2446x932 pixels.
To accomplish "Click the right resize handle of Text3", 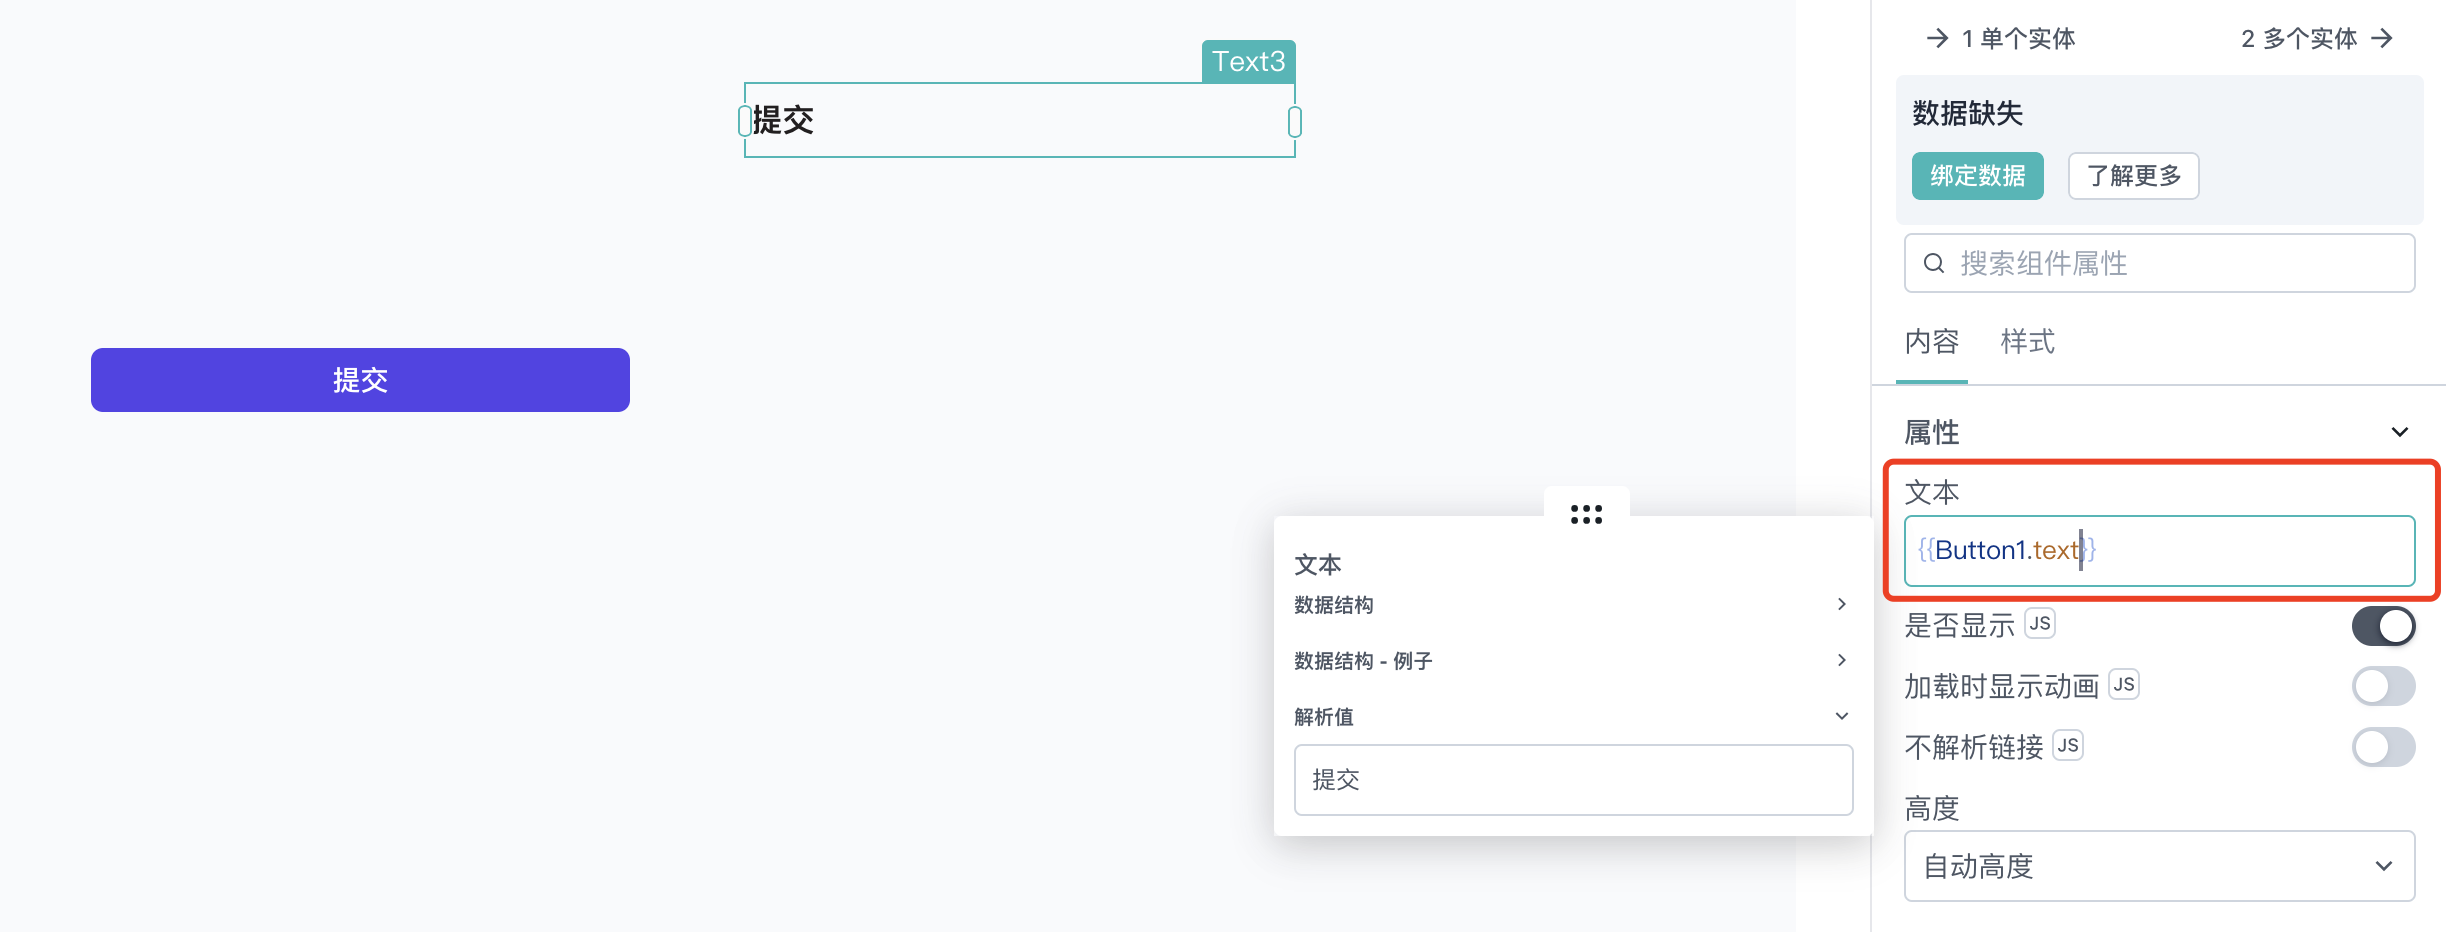I will pos(1295,122).
